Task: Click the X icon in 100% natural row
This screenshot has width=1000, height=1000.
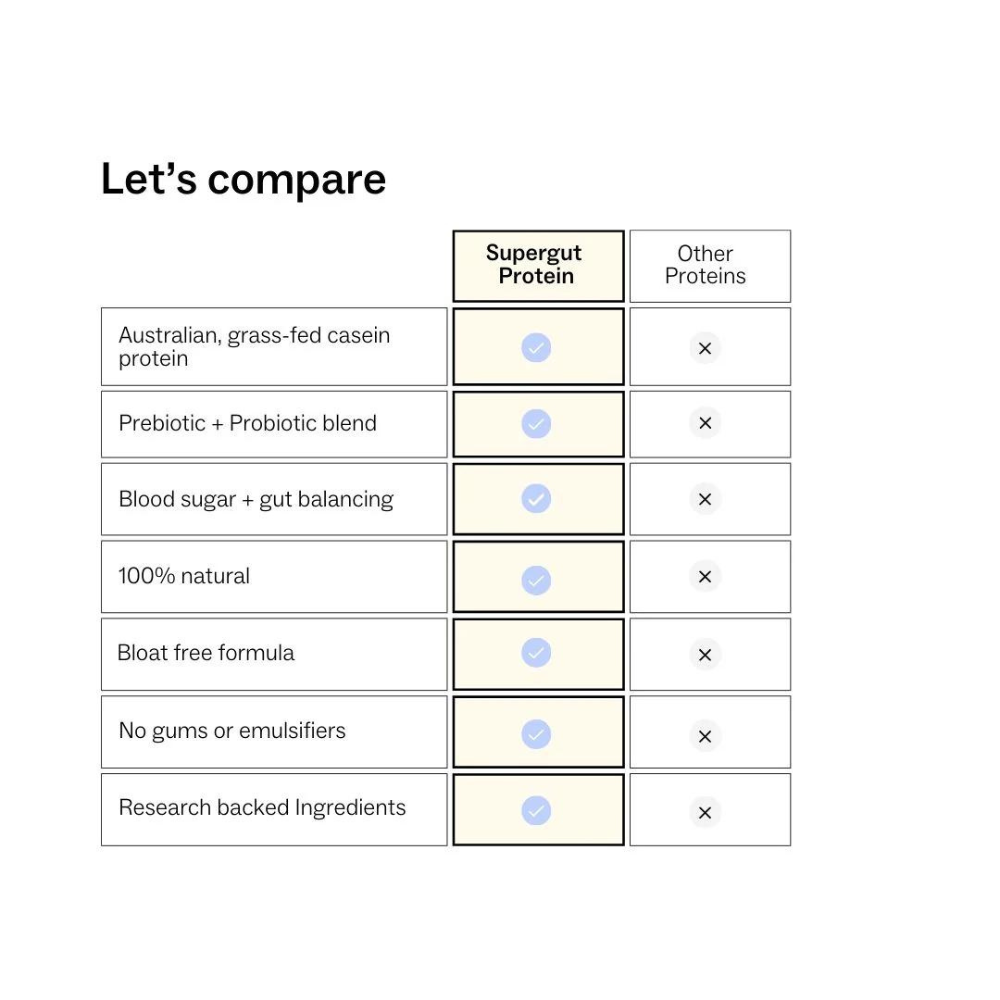Action: point(705,577)
